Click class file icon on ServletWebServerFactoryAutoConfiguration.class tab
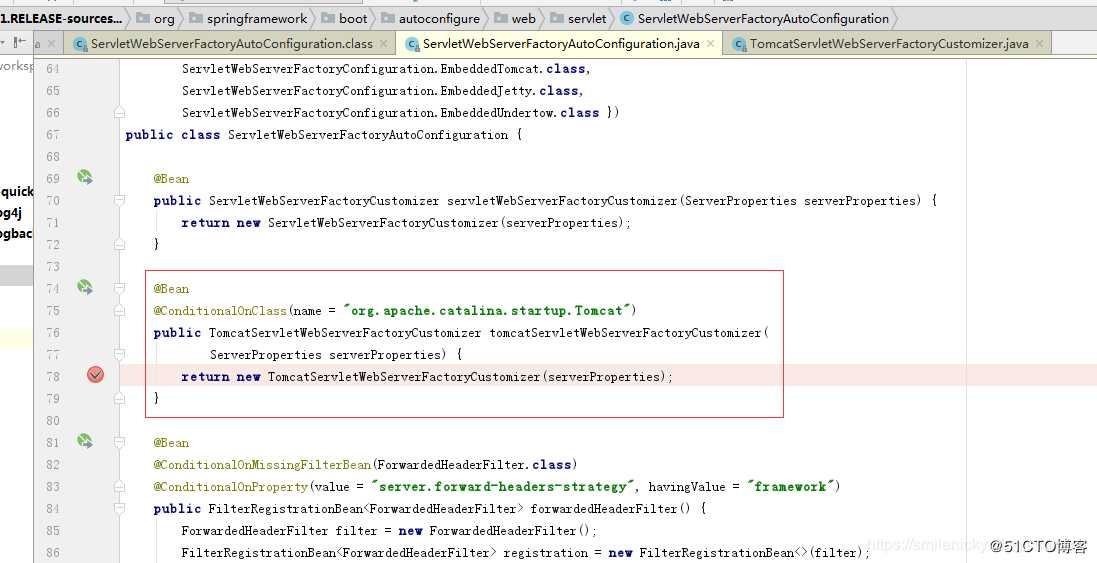Image resolution: width=1097 pixels, height=563 pixels. click(x=80, y=44)
